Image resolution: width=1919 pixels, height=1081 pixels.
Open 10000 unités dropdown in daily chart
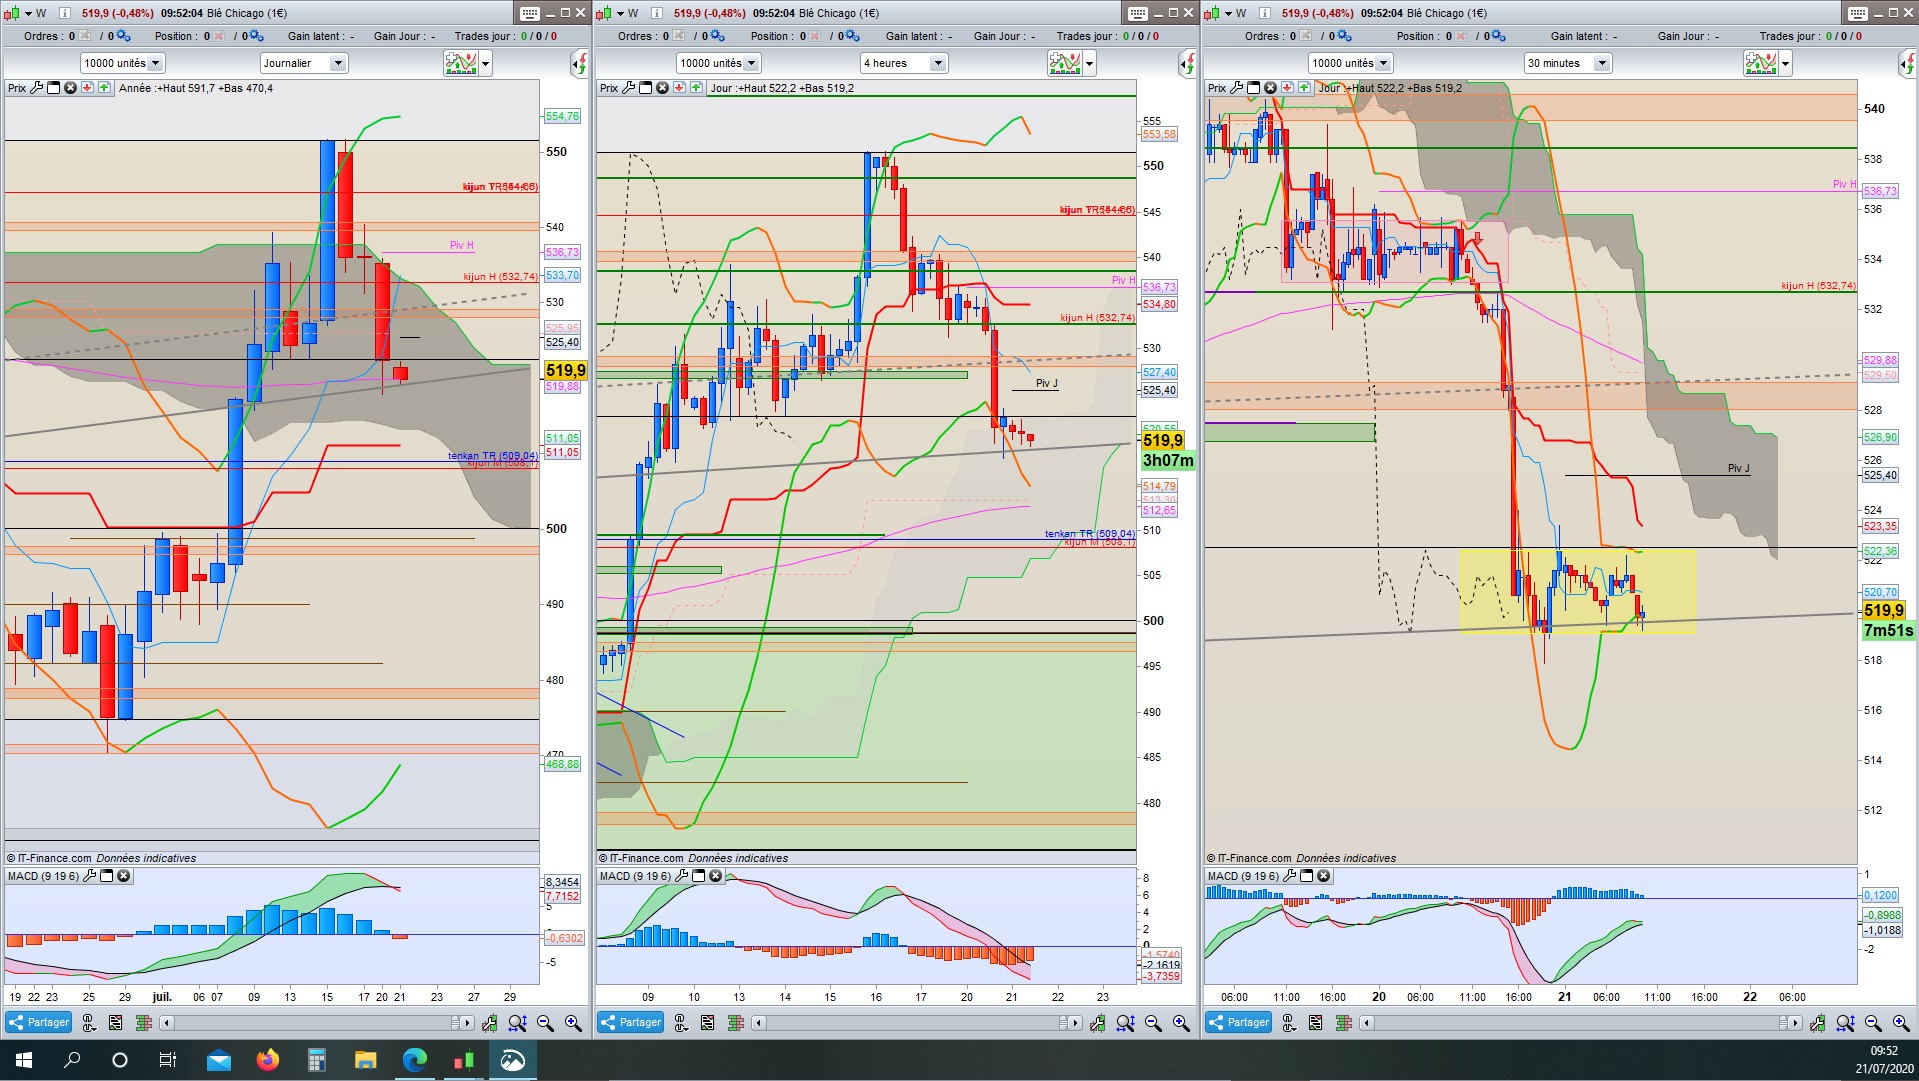pos(123,63)
